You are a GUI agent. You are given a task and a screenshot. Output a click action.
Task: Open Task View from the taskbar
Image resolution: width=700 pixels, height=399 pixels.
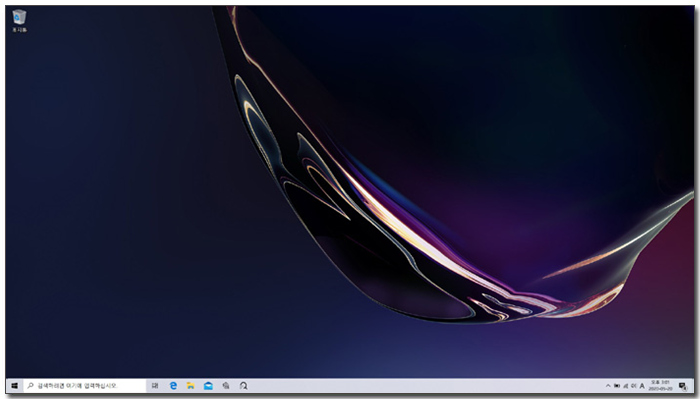click(155, 386)
